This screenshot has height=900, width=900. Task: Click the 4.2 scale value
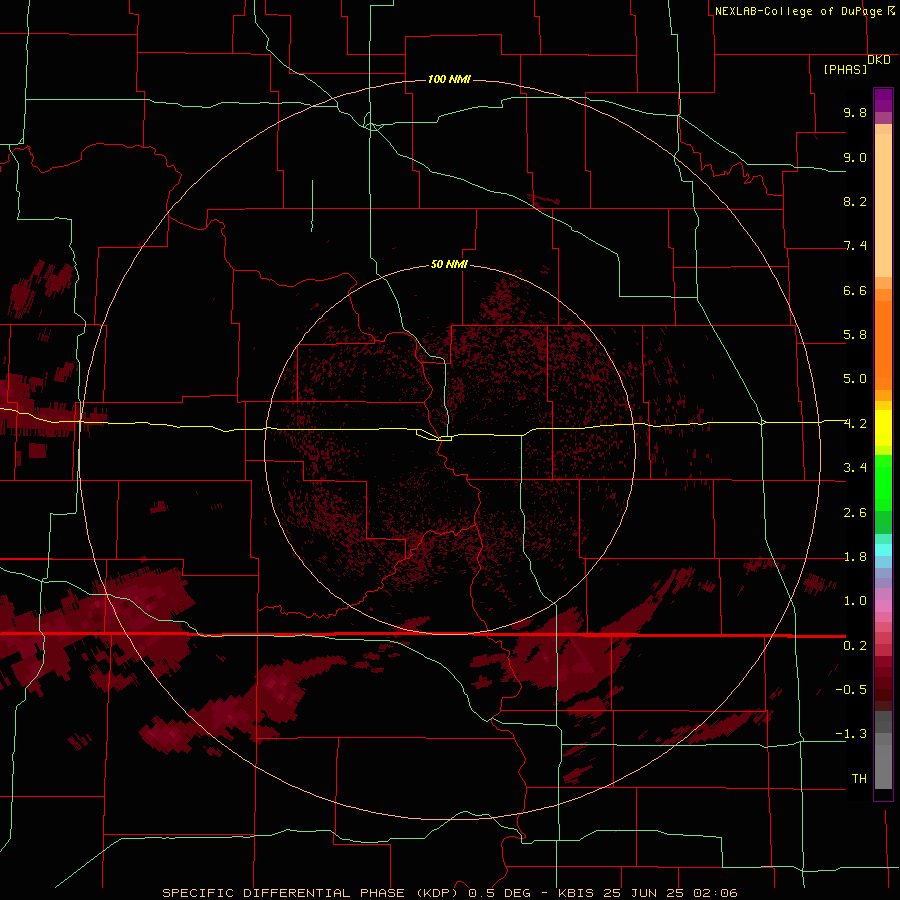pyautogui.click(x=855, y=424)
